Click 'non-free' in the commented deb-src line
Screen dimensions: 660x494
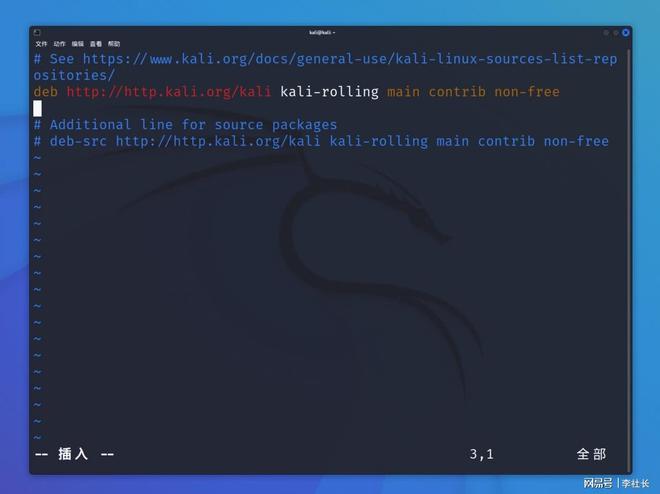(576, 141)
